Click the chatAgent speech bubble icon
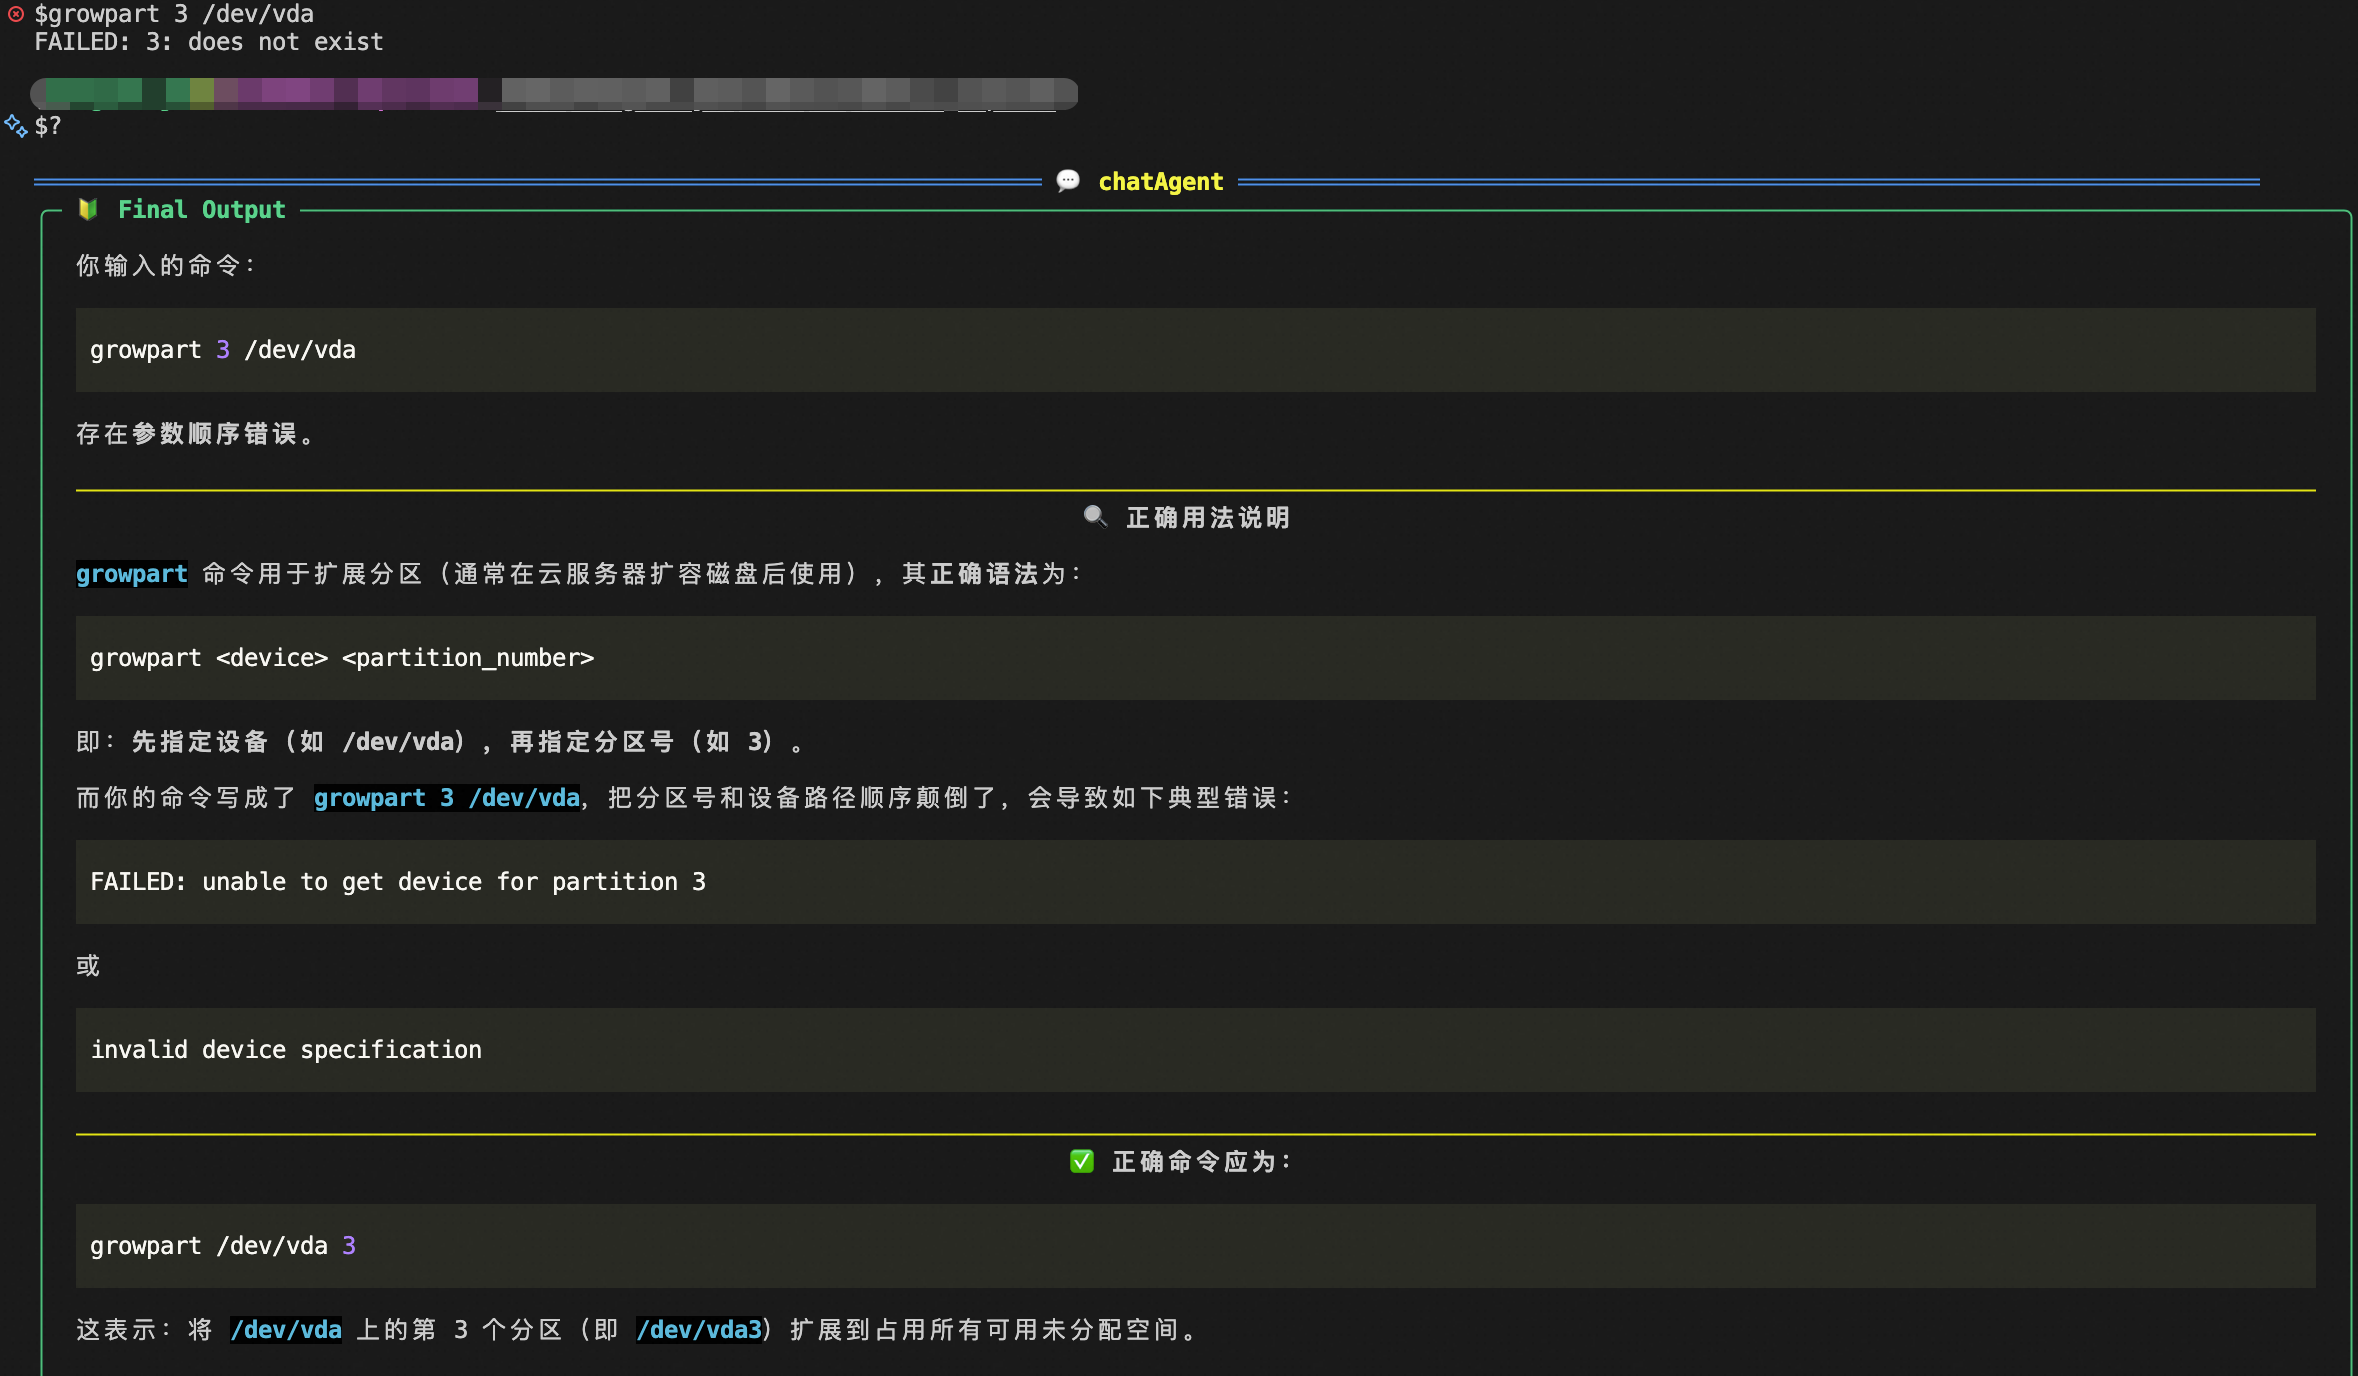The width and height of the screenshot is (2358, 1376). 1068,181
